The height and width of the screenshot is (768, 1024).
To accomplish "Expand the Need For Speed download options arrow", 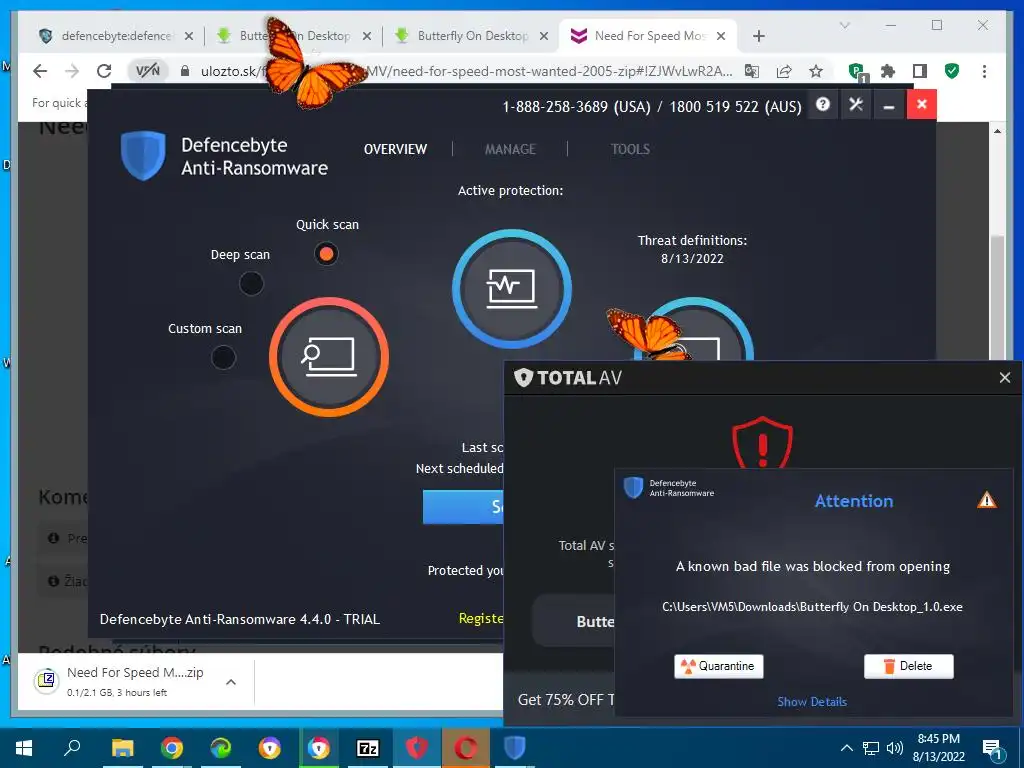I will tap(231, 682).
